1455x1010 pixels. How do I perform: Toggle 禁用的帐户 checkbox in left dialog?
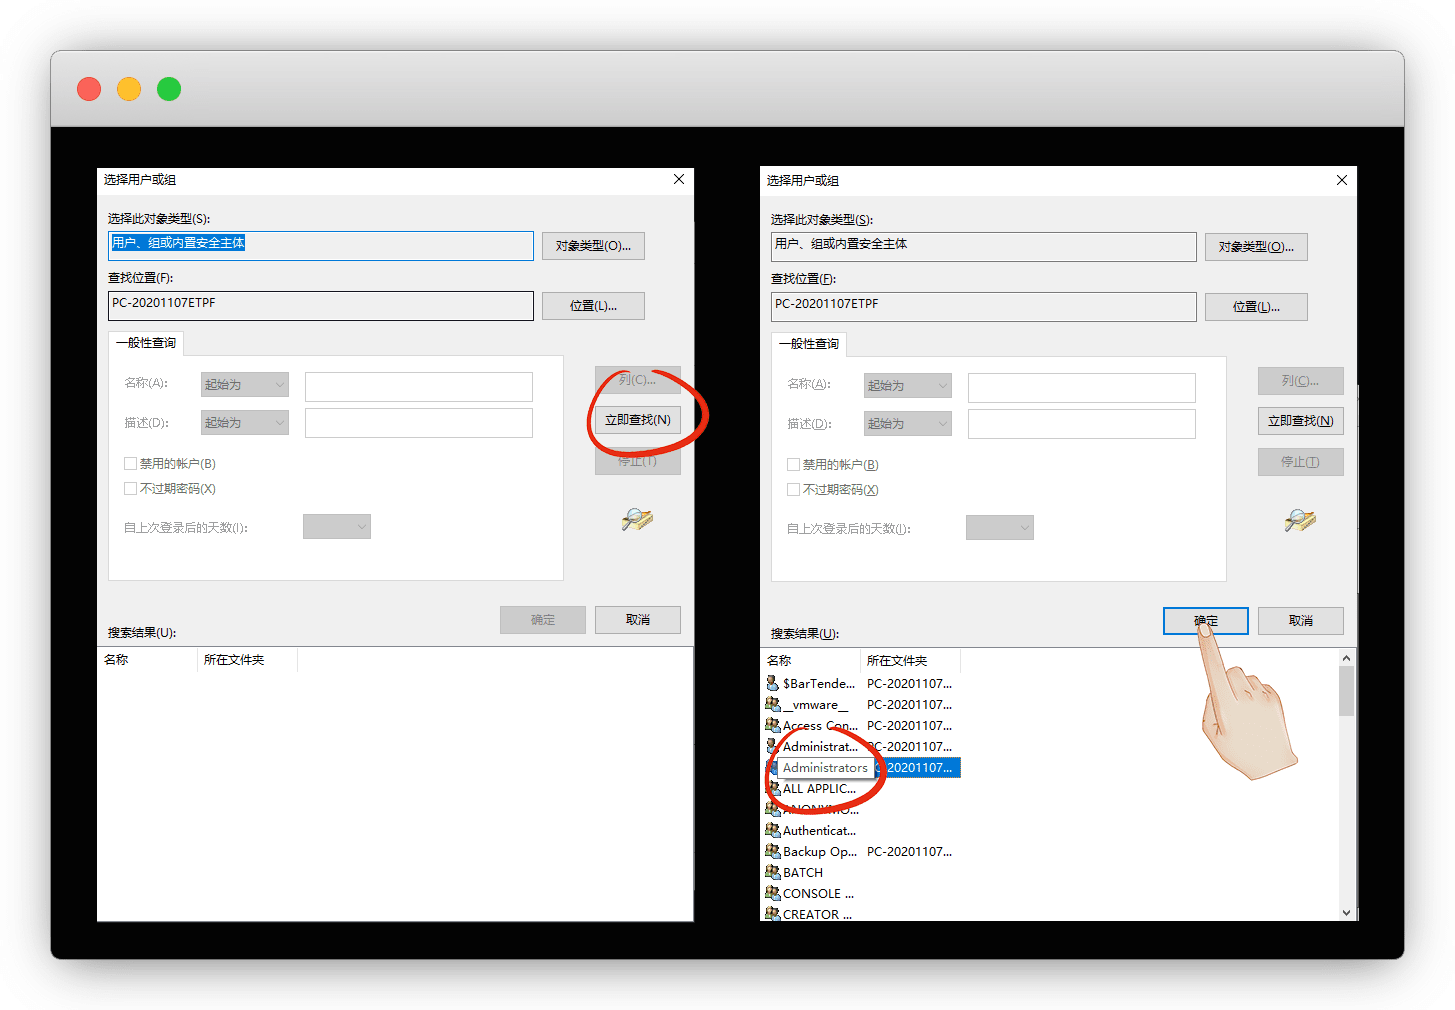tap(130, 463)
